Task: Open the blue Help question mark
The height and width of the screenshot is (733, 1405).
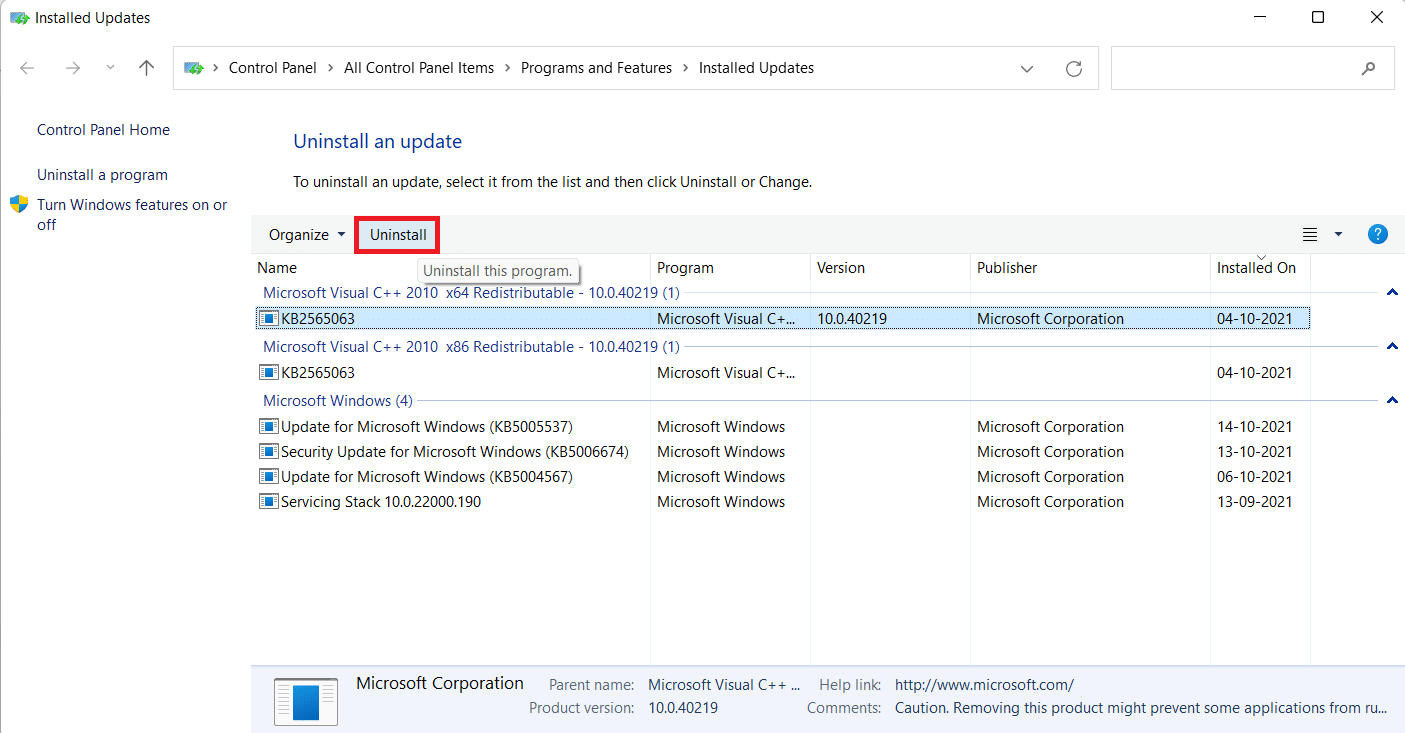Action: [1377, 235]
